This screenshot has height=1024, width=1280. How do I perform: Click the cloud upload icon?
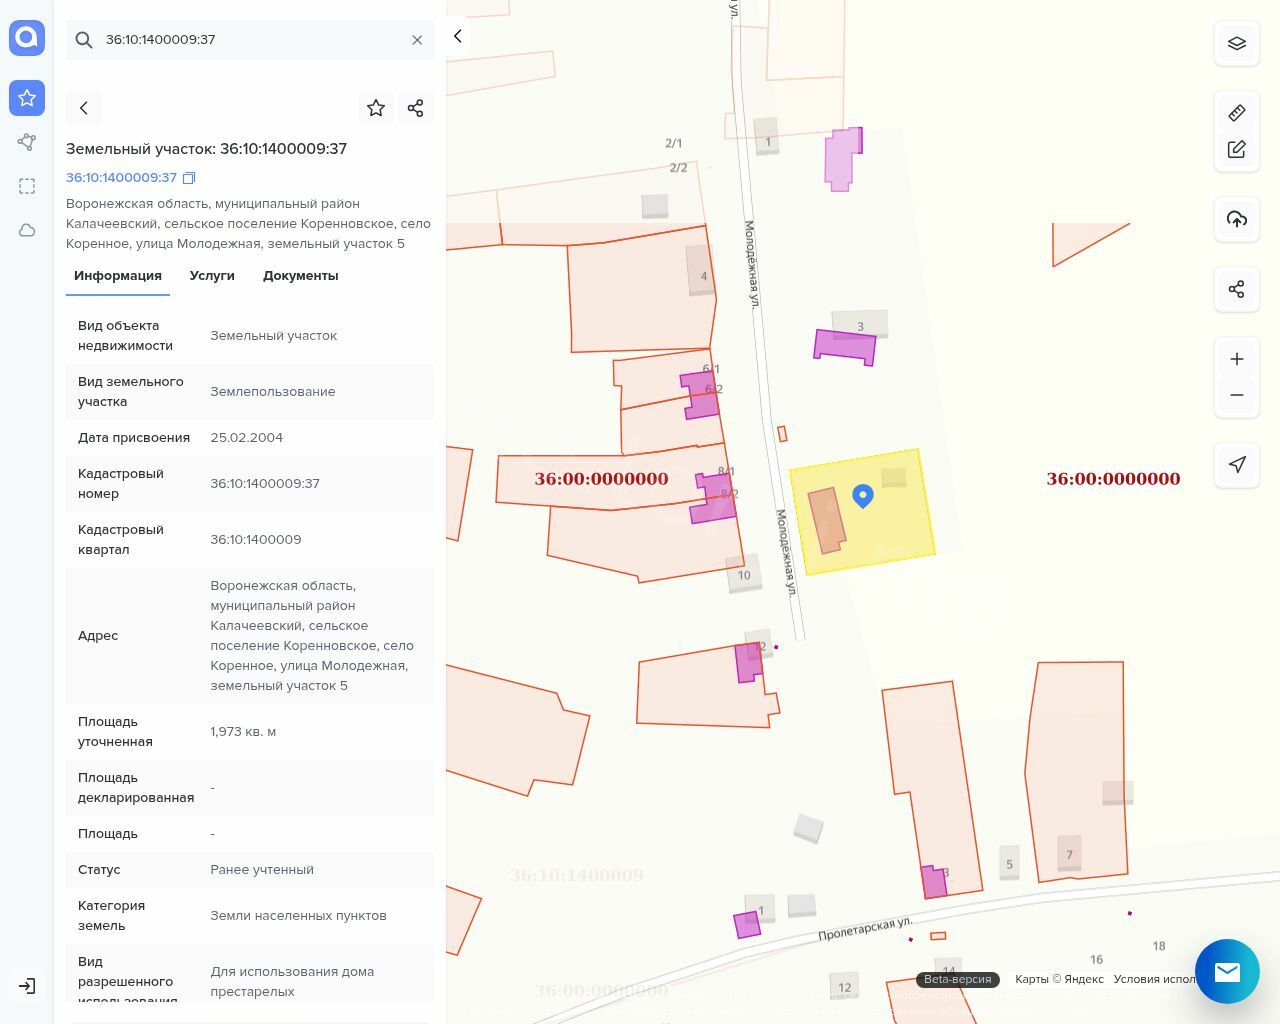click(x=1237, y=219)
